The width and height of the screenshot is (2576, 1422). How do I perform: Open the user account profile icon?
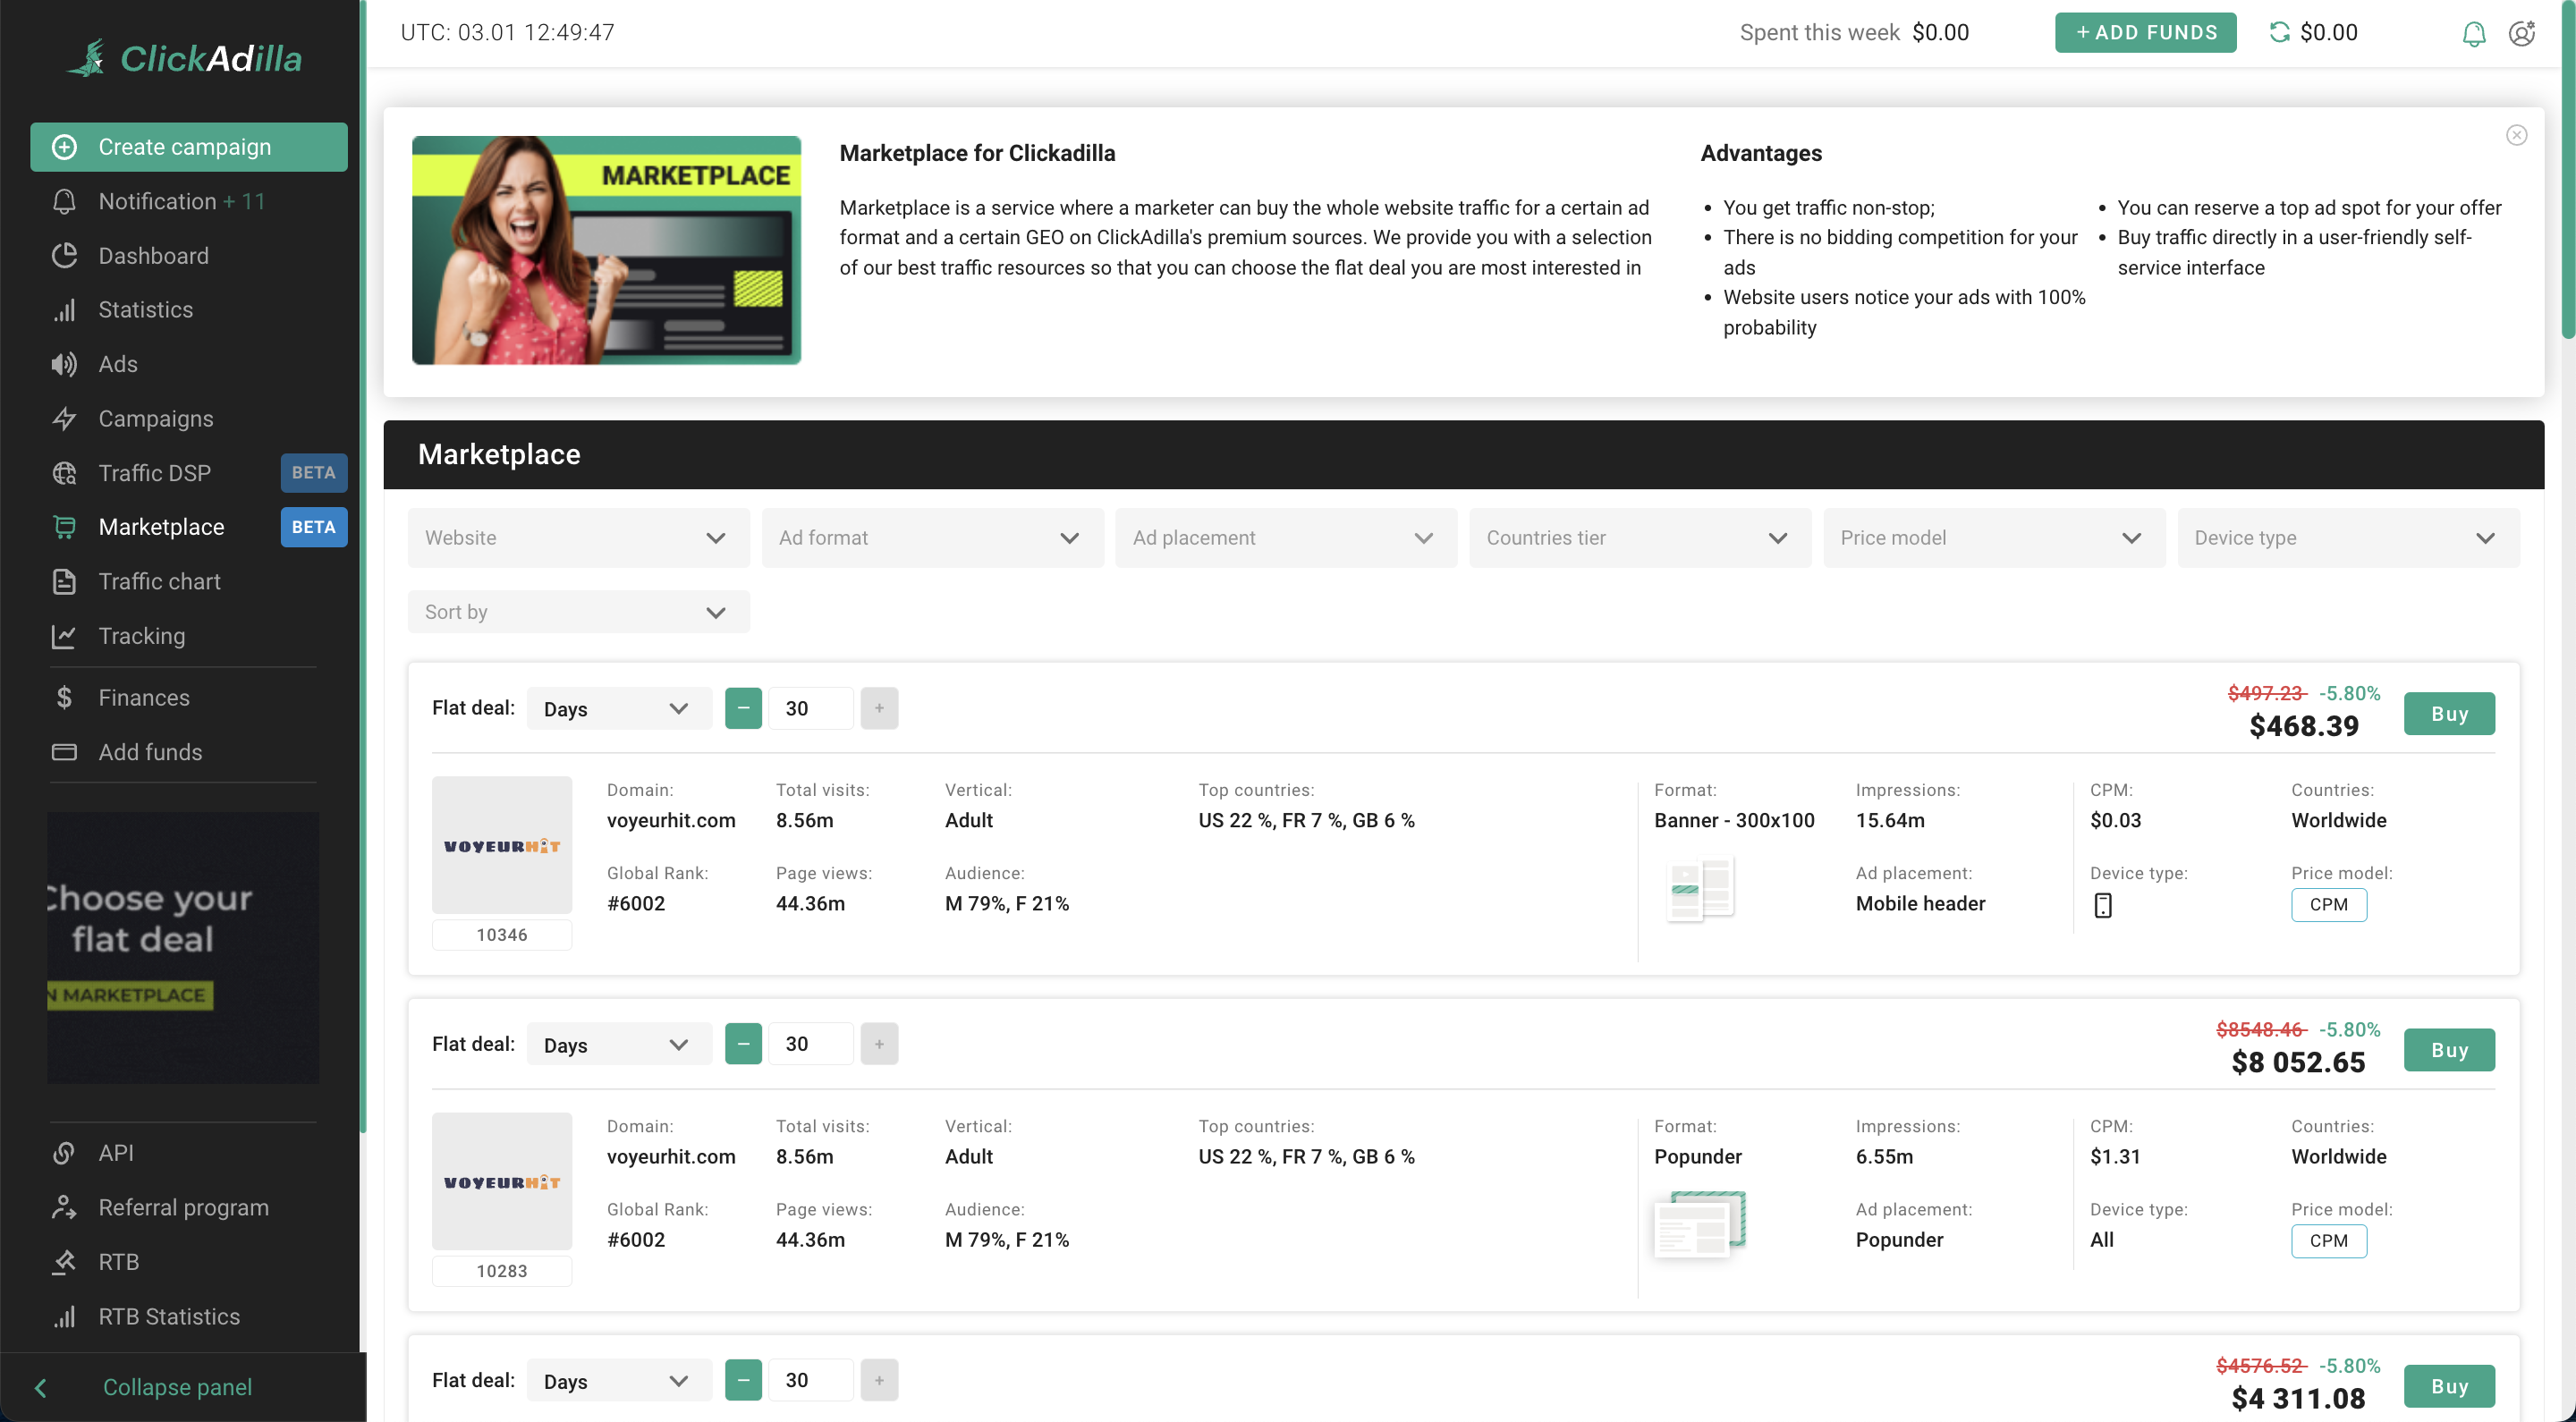pyautogui.click(x=2522, y=33)
